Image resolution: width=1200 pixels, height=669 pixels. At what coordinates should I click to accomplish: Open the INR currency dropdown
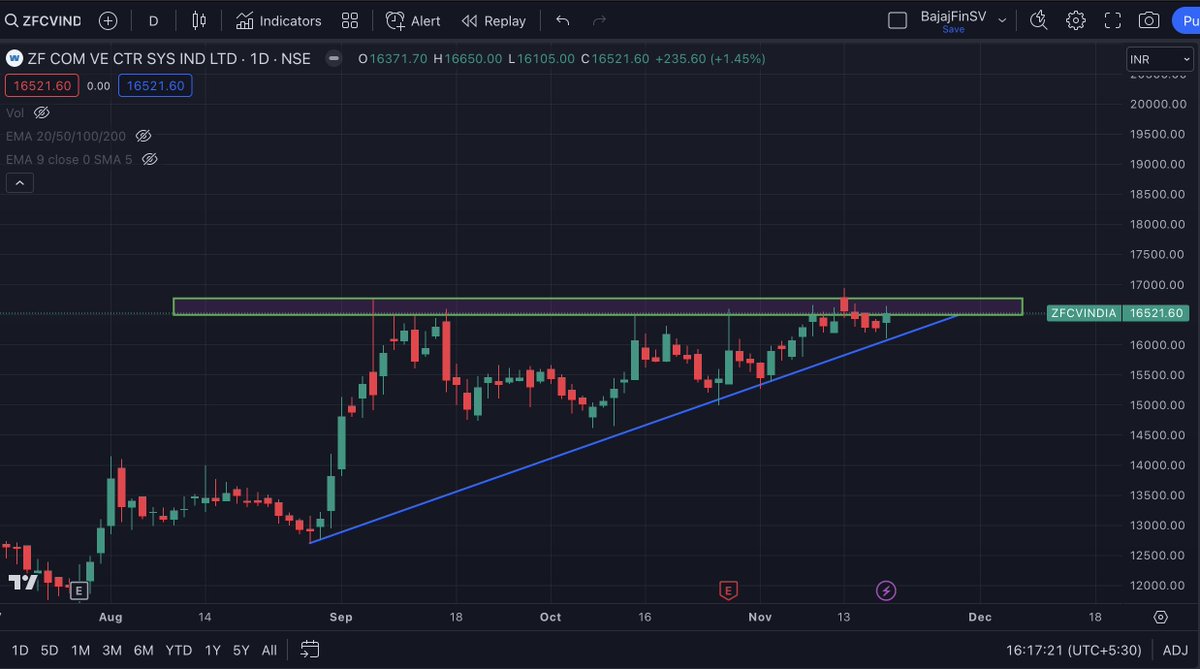(1158, 59)
